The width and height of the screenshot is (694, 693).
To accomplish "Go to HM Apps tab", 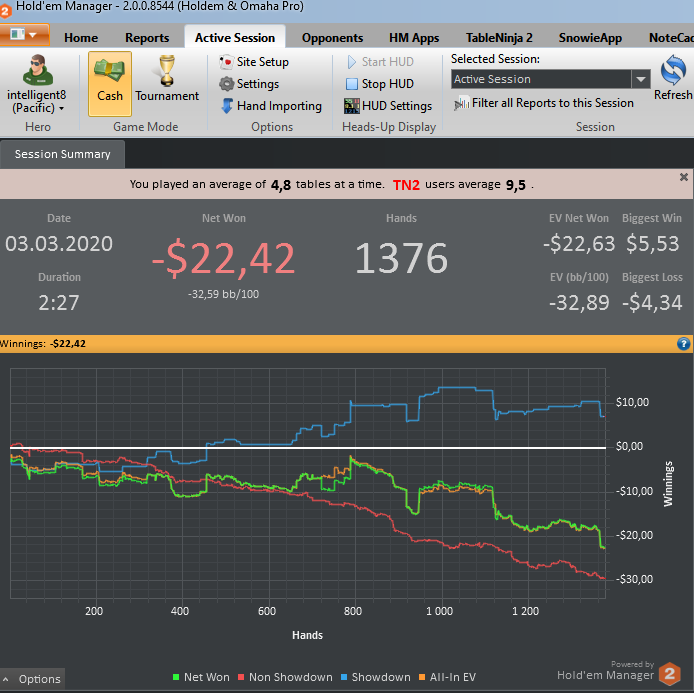I will pos(414,38).
